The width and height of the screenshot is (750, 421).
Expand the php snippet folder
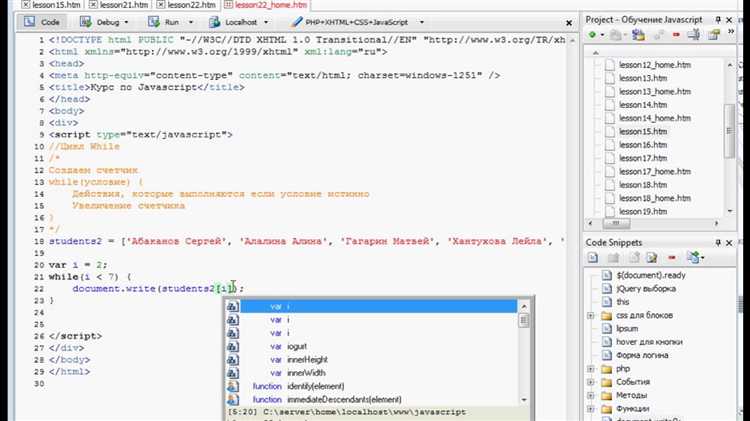pos(591,369)
